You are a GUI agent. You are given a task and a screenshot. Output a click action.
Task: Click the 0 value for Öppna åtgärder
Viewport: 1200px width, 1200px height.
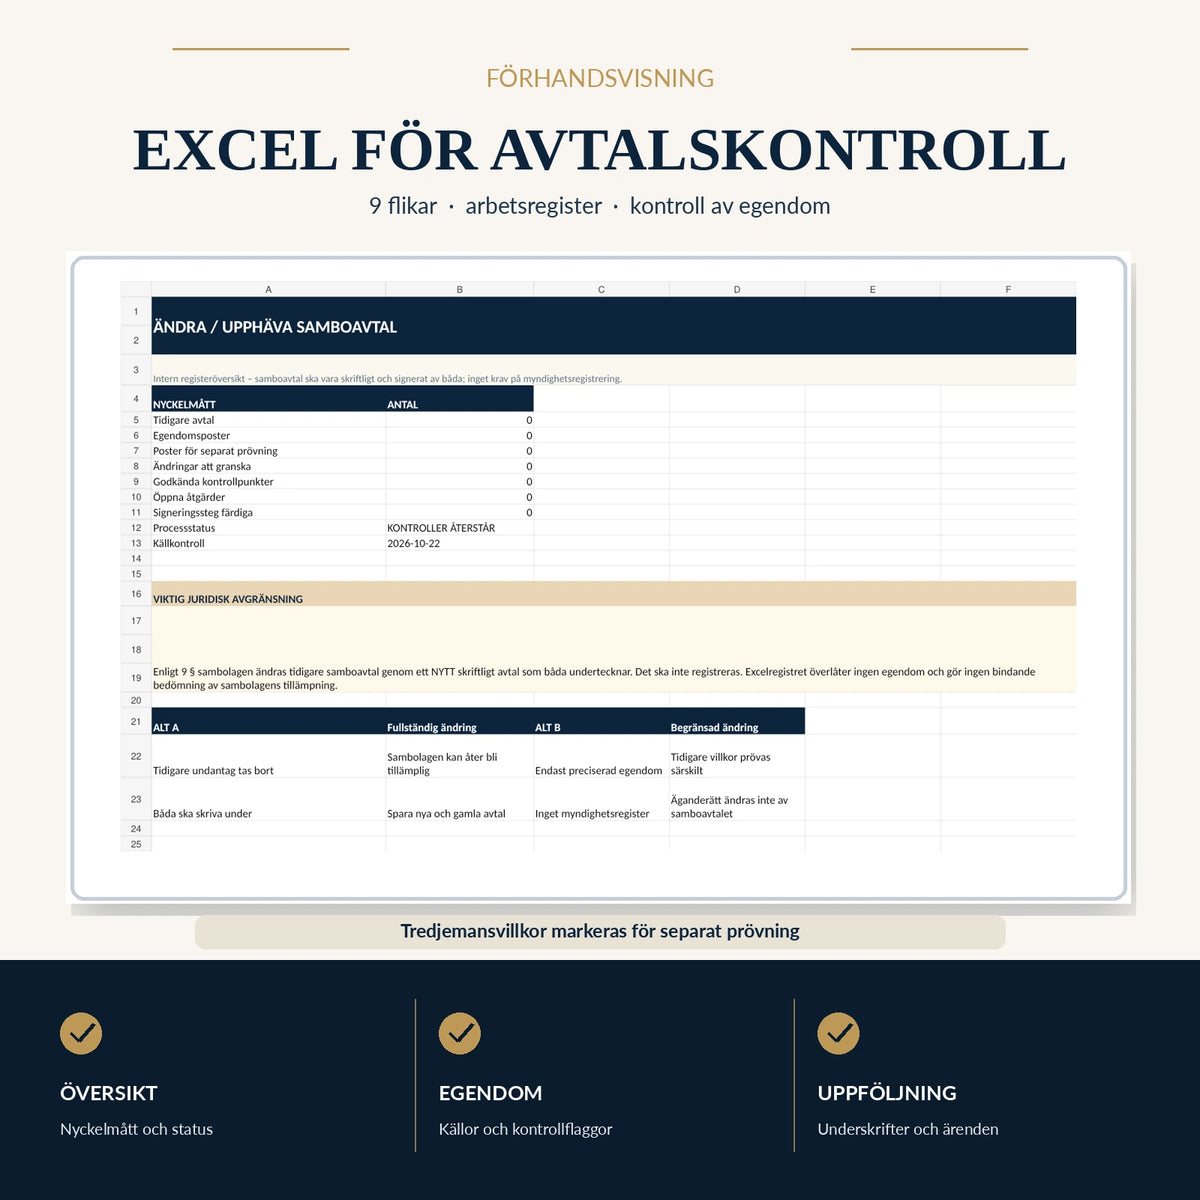[460, 497]
